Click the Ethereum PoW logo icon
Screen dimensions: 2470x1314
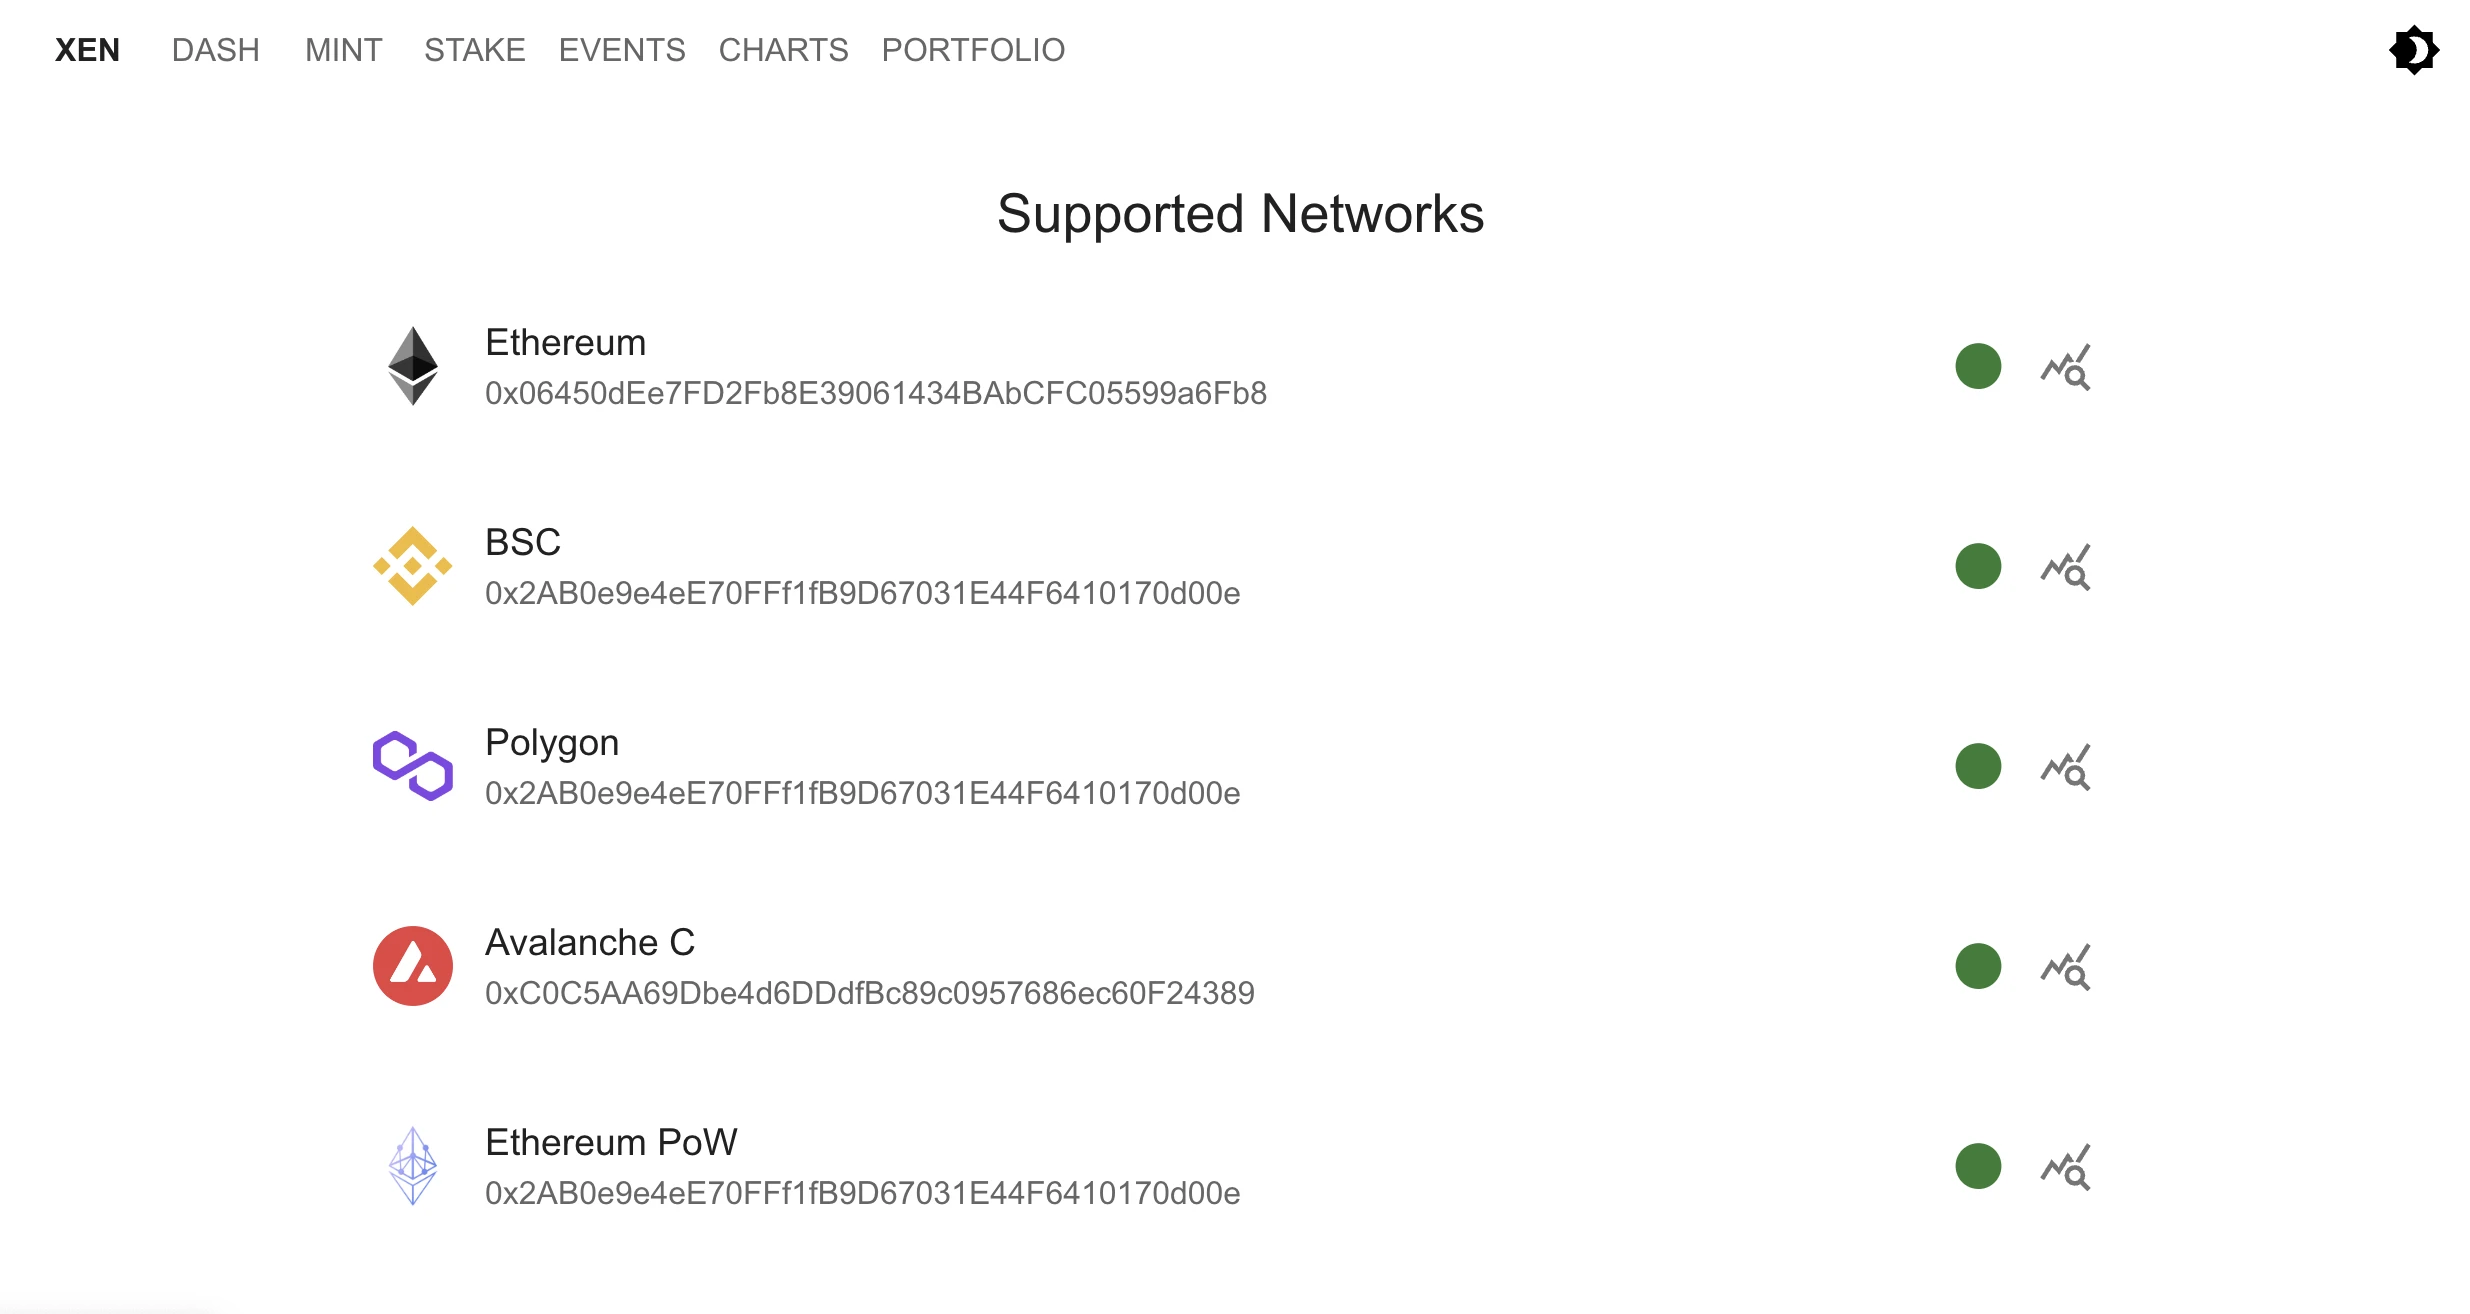pos(412,1166)
